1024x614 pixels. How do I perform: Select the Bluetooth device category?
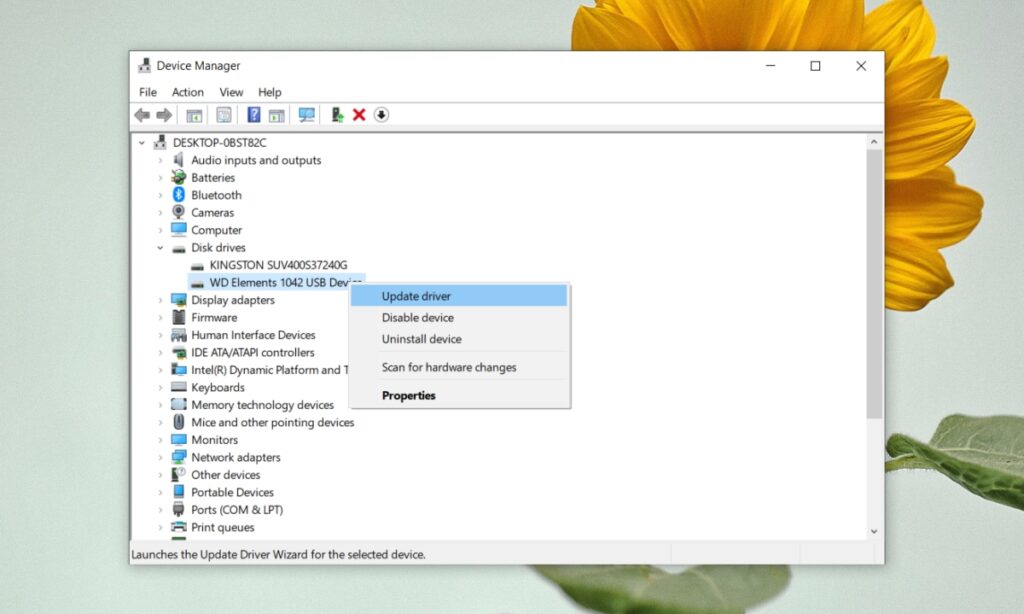pyautogui.click(x=216, y=195)
